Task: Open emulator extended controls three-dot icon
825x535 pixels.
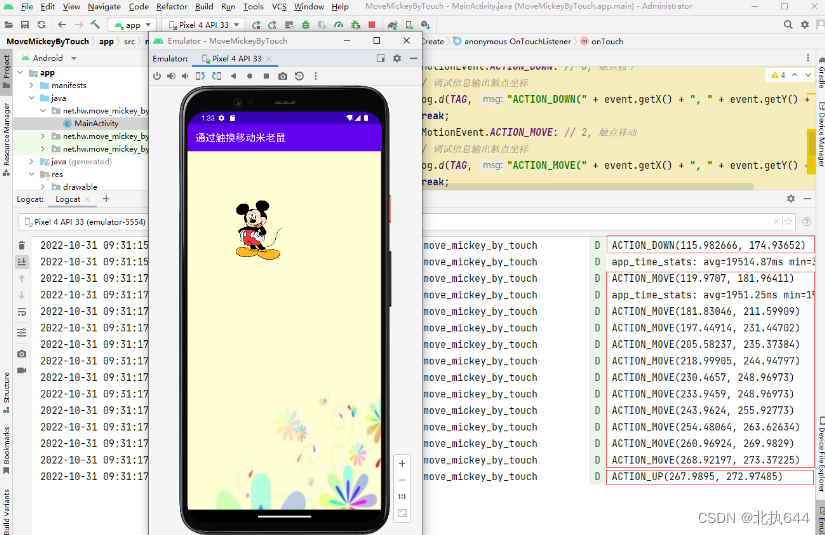Action: click(316, 76)
